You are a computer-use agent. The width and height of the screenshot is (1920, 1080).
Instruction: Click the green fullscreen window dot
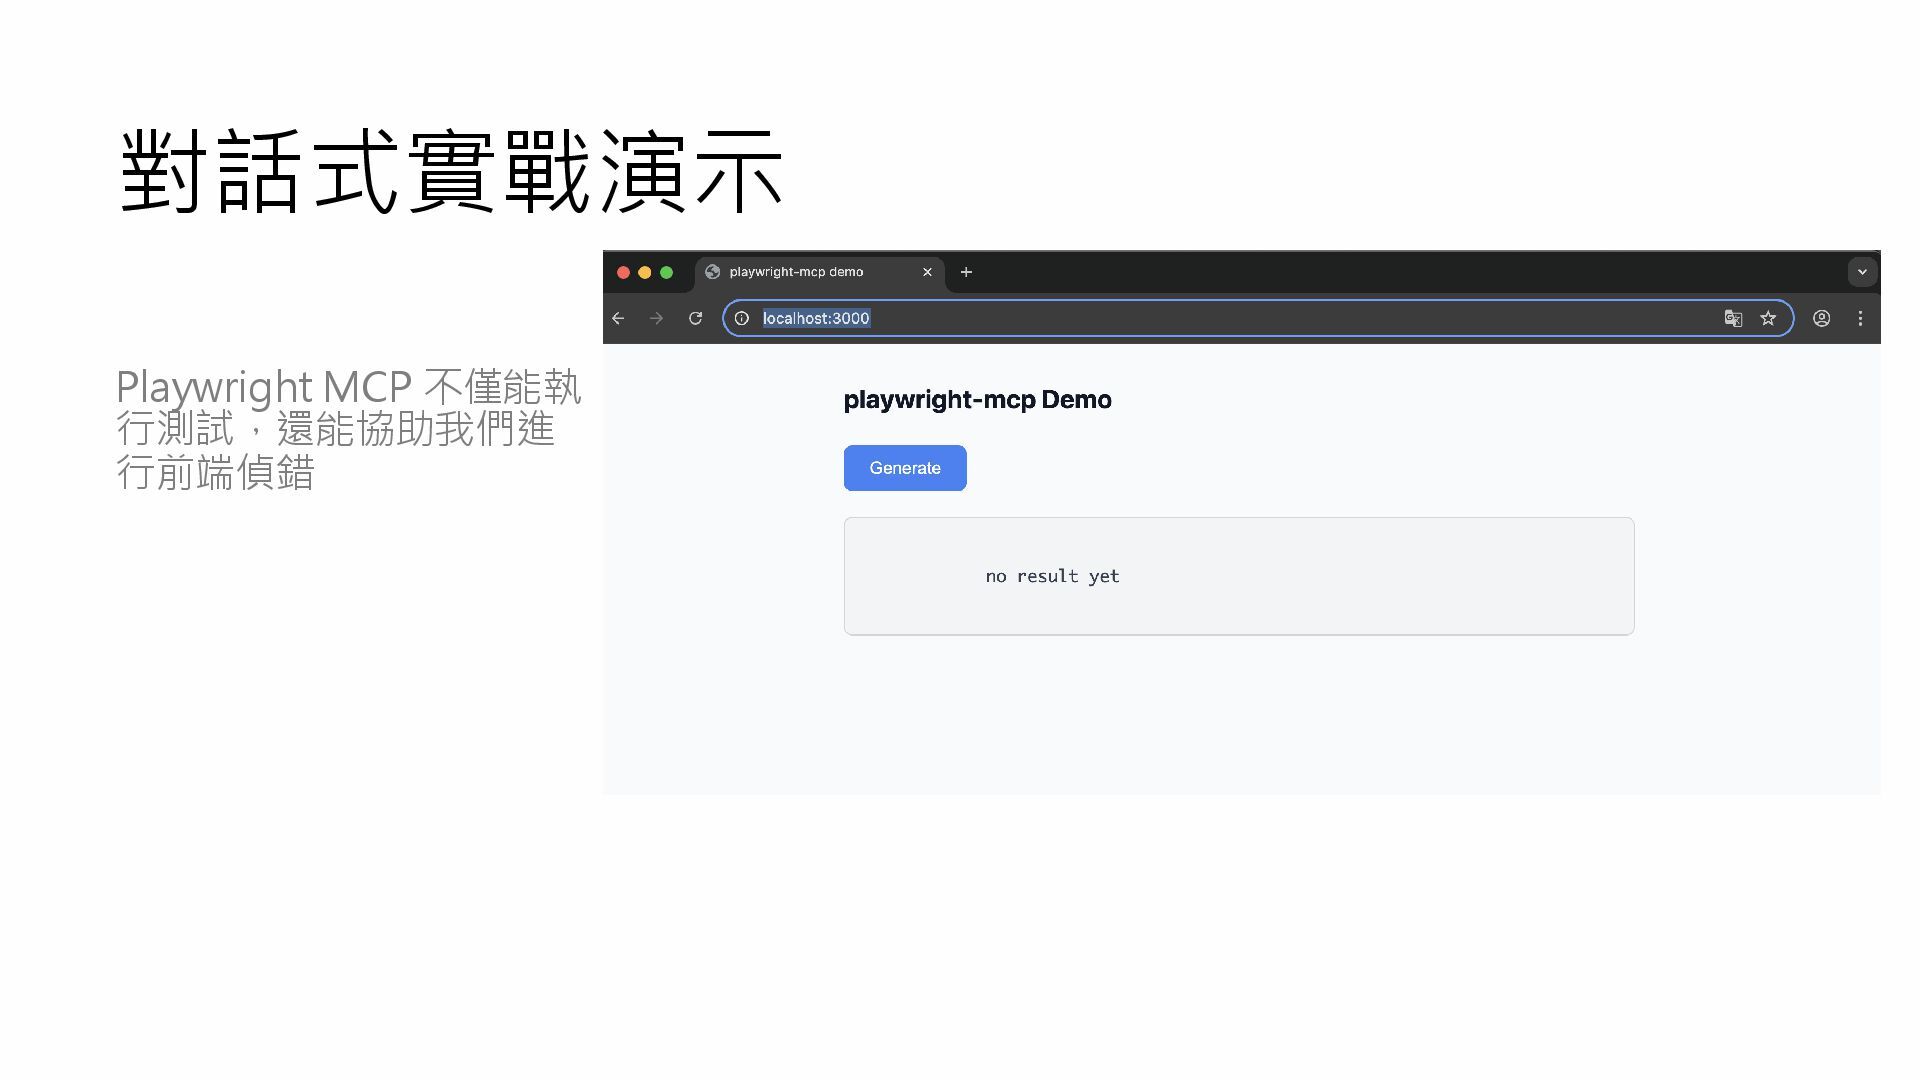(x=667, y=272)
